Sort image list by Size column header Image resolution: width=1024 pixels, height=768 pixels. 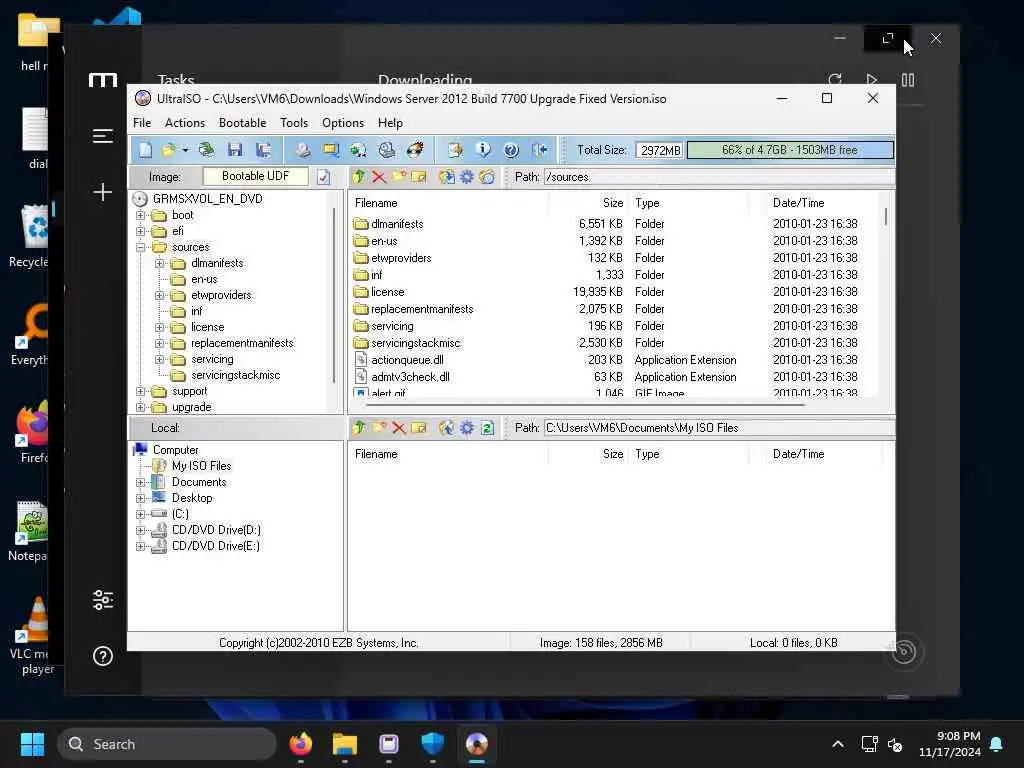click(x=588, y=203)
